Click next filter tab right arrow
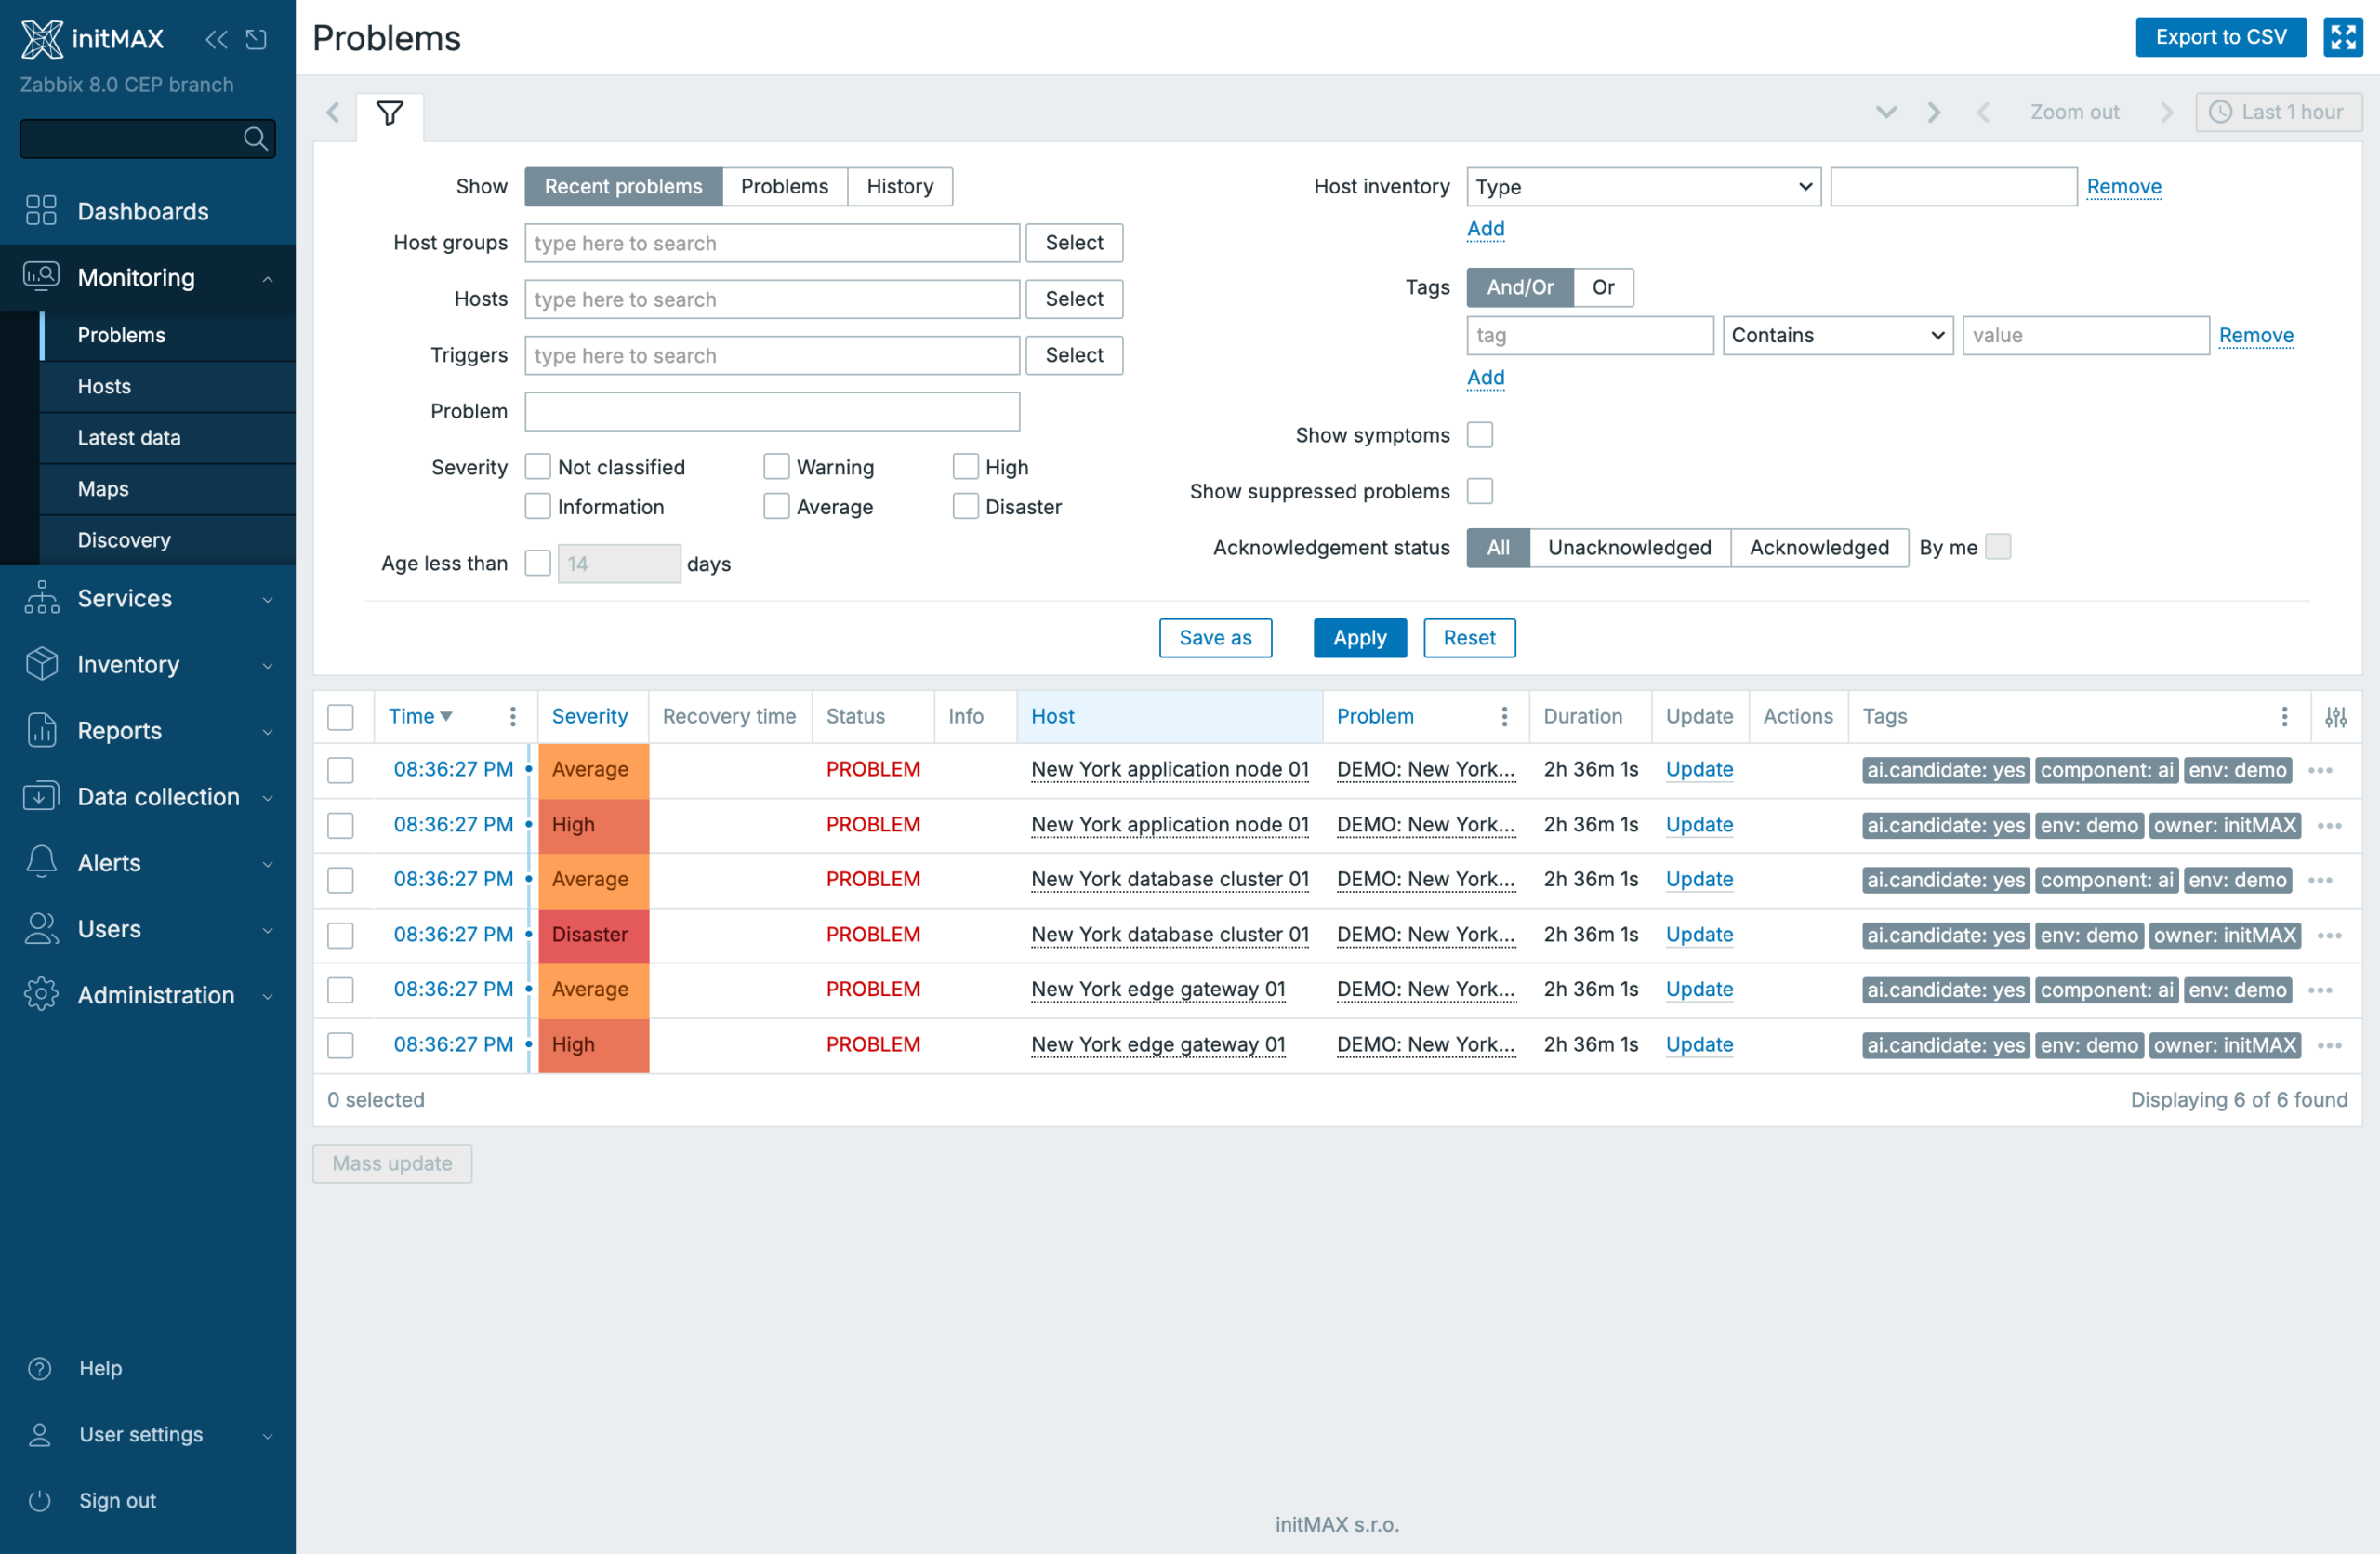This screenshot has height=1554, width=2380. pos(1934,112)
